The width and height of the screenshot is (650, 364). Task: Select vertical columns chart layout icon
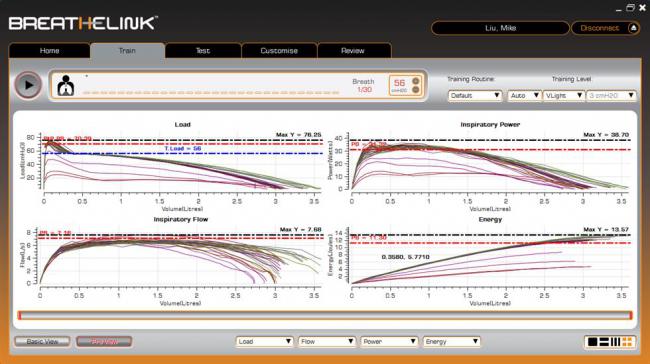[x=616, y=342]
